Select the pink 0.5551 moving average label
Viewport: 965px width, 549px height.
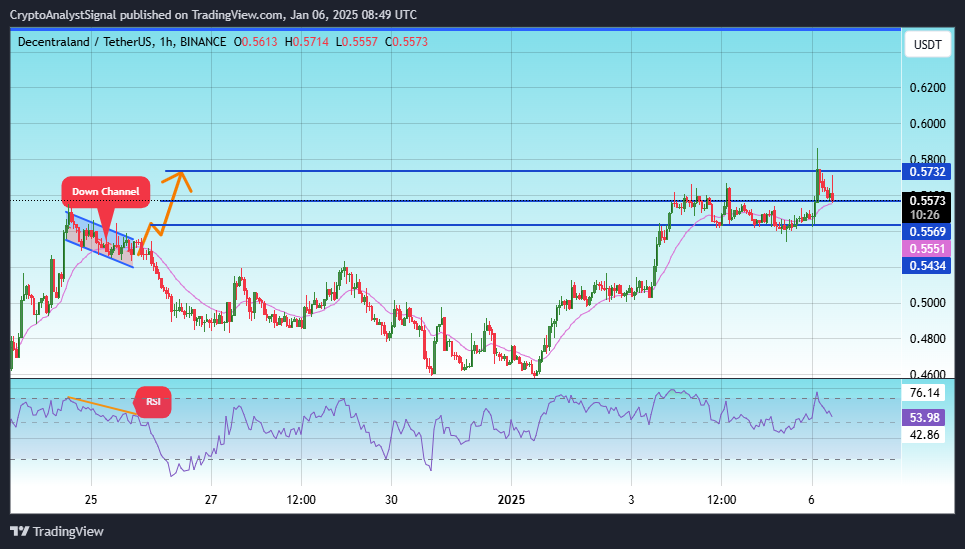pyautogui.click(x=927, y=249)
